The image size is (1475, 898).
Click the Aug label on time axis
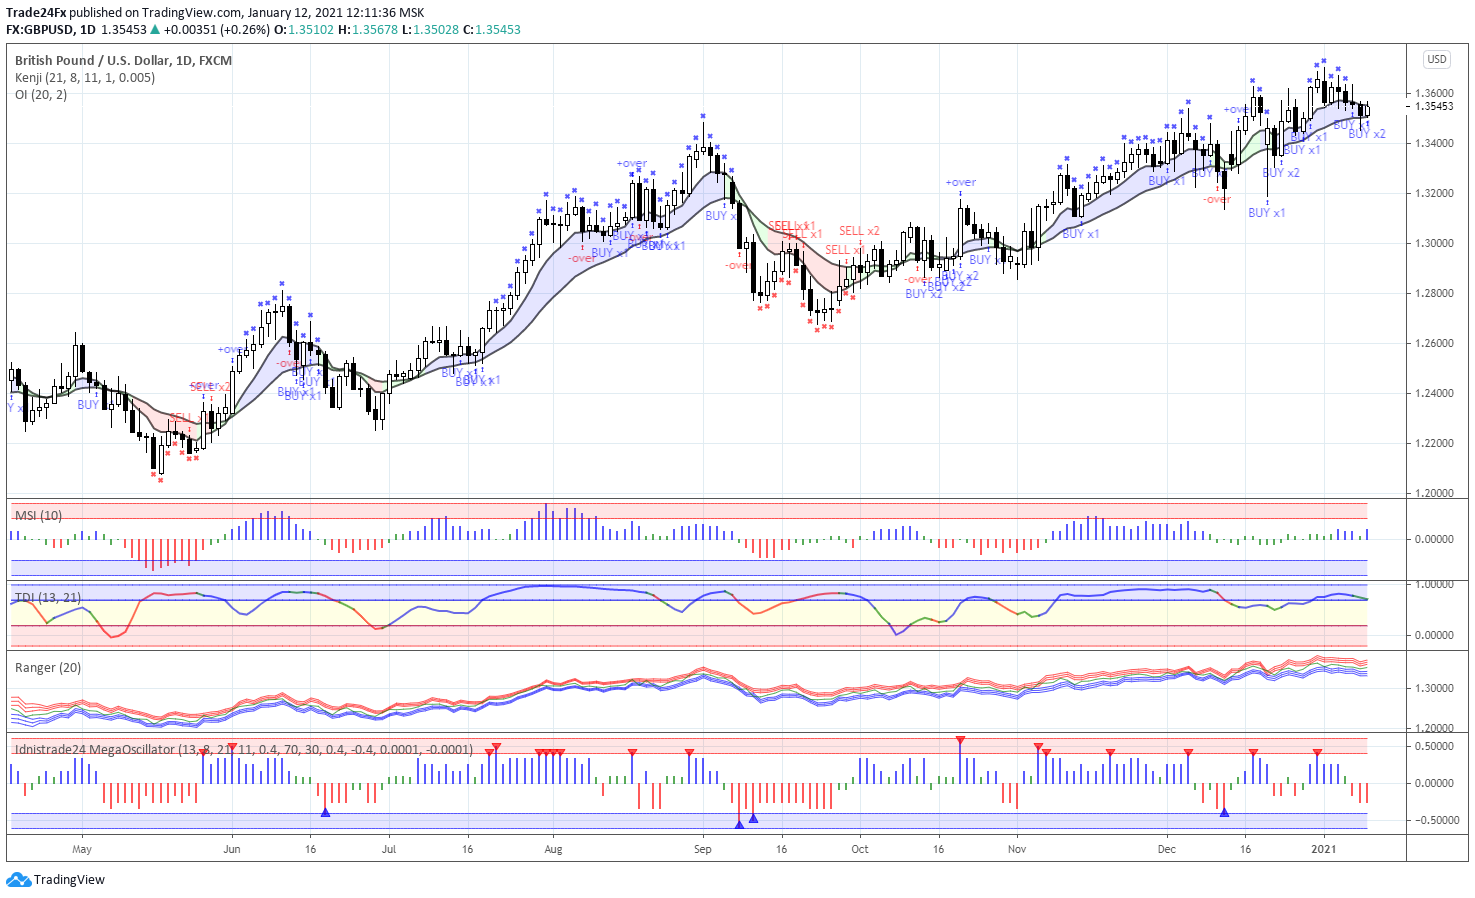tap(553, 850)
